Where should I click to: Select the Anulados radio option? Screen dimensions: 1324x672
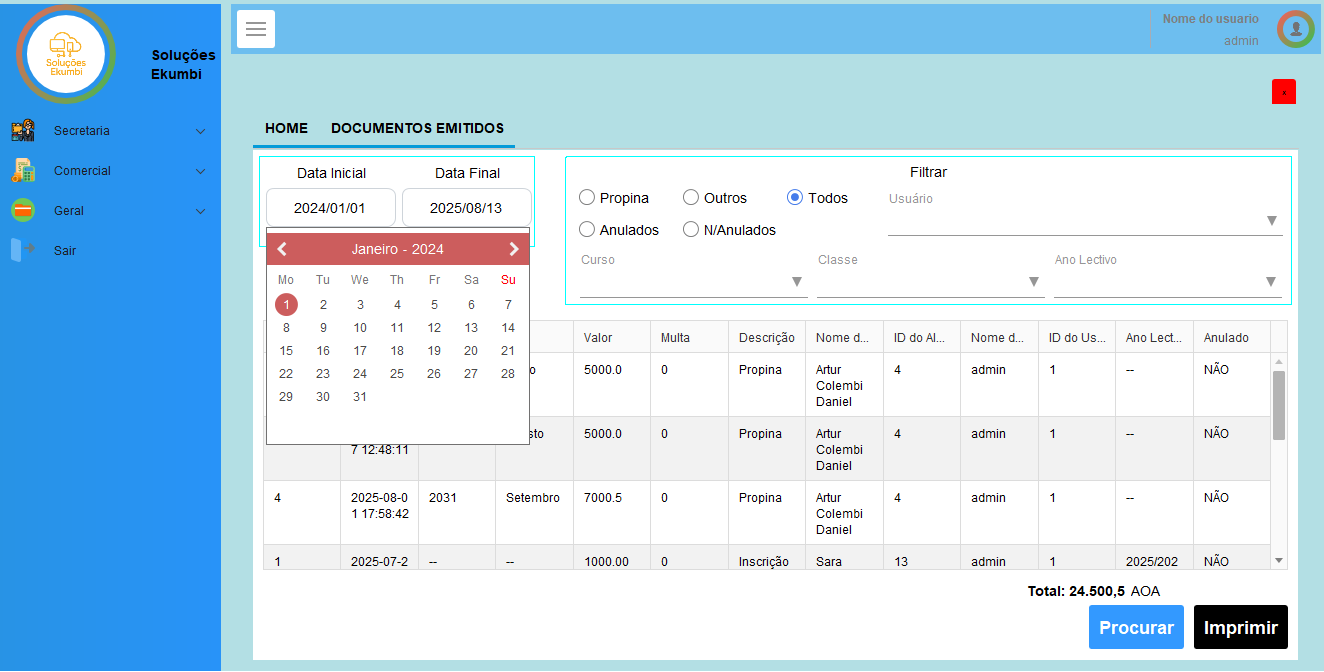coord(587,230)
